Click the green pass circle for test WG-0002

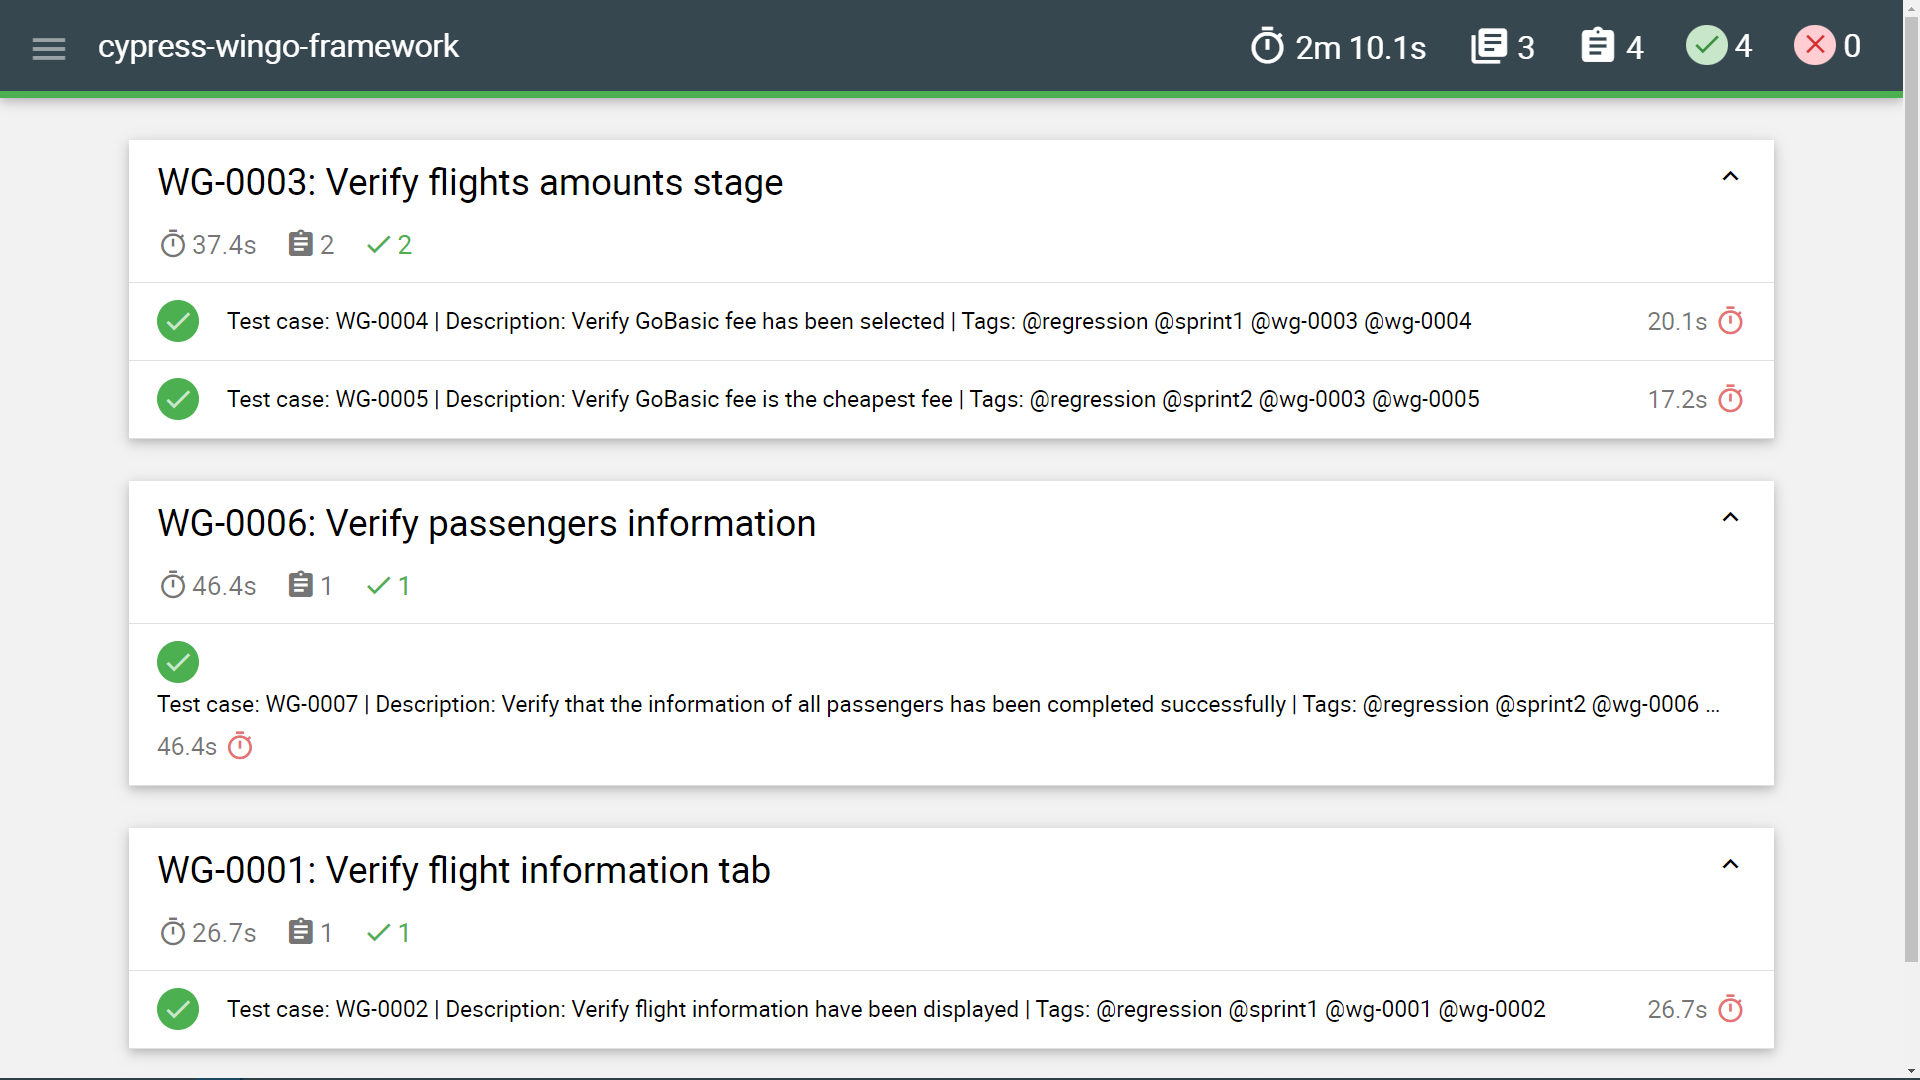point(178,1009)
